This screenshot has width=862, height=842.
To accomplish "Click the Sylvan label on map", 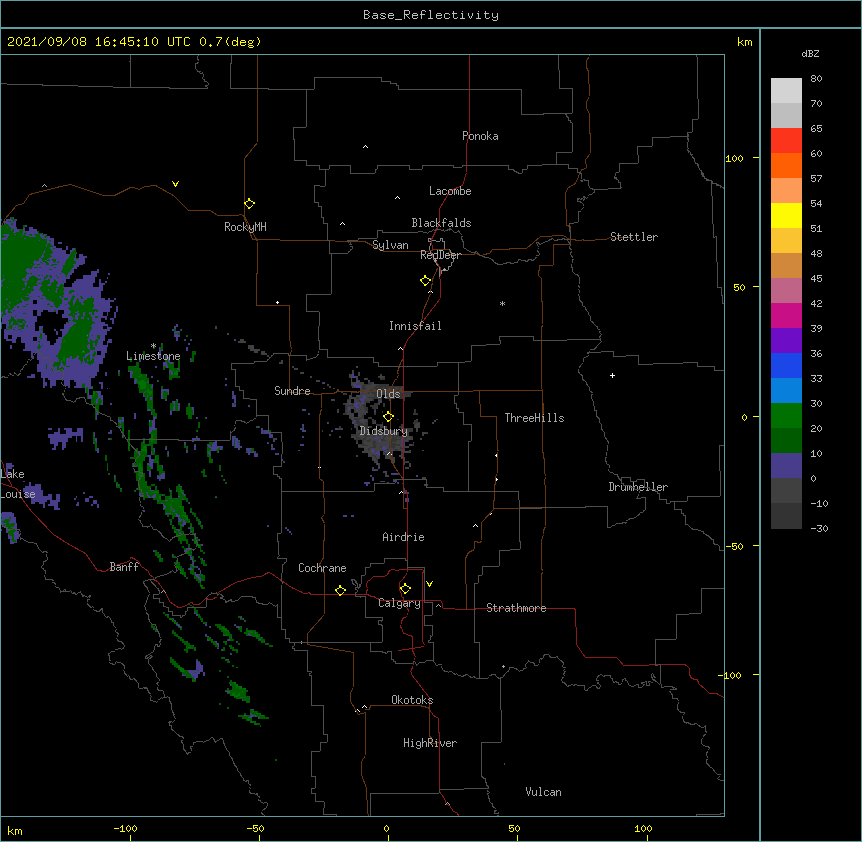I will tap(390, 245).
